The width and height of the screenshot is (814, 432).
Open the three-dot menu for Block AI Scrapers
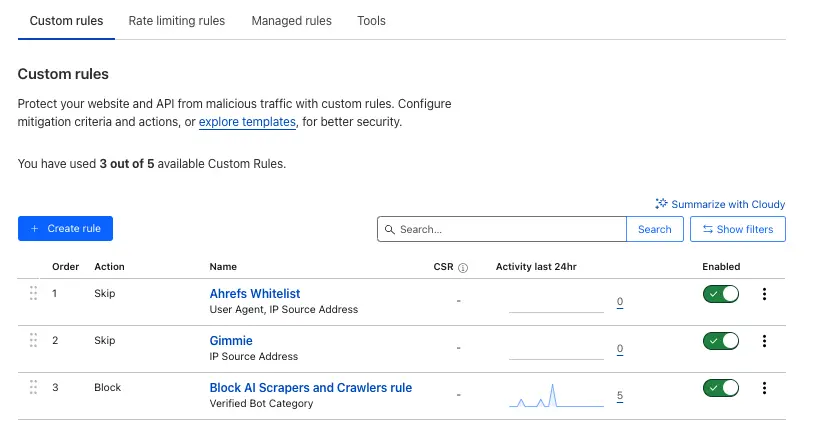coord(764,388)
